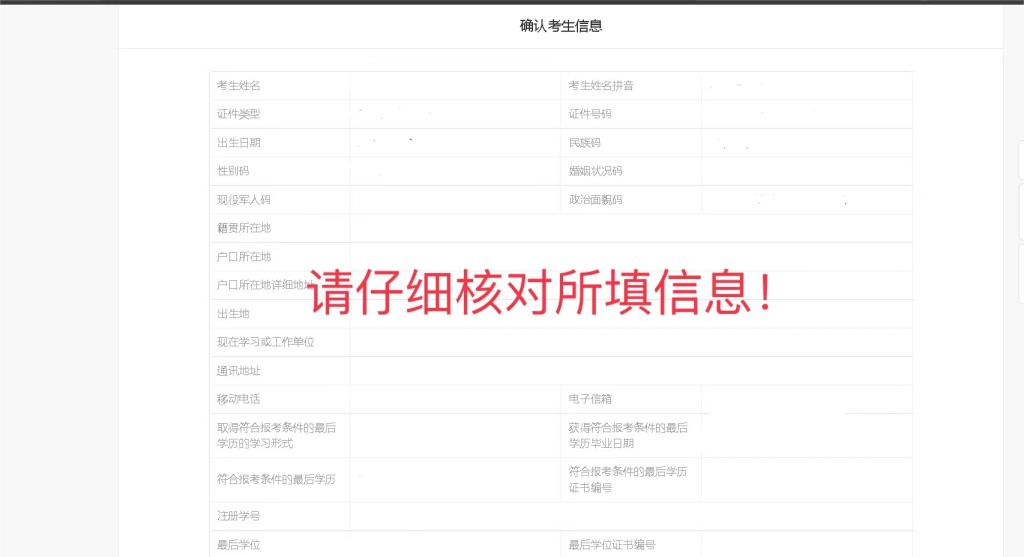Click the 最后学位证书编号 label
This screenshot has width=1024, height=557.
pos(612,545)
